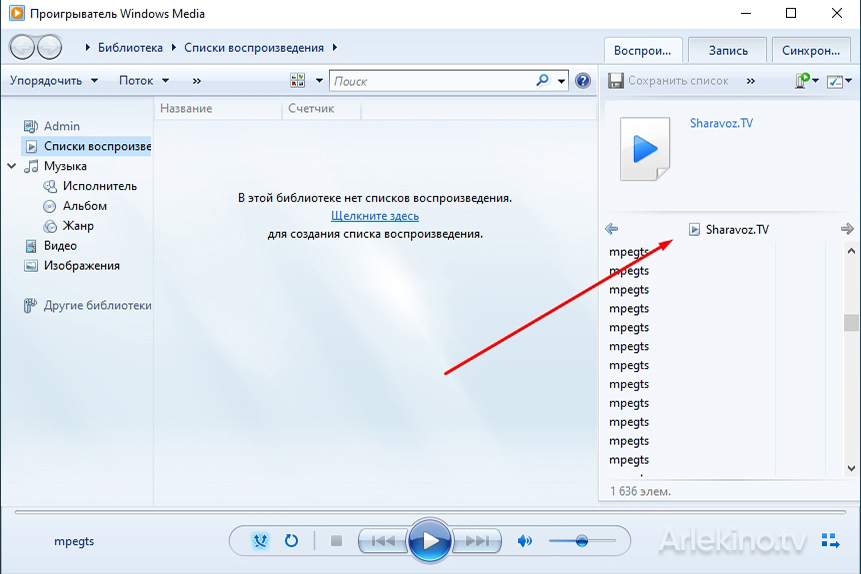Click the list scrollbar up arrow
861x574 pixels.
click(x=851, y=251)
